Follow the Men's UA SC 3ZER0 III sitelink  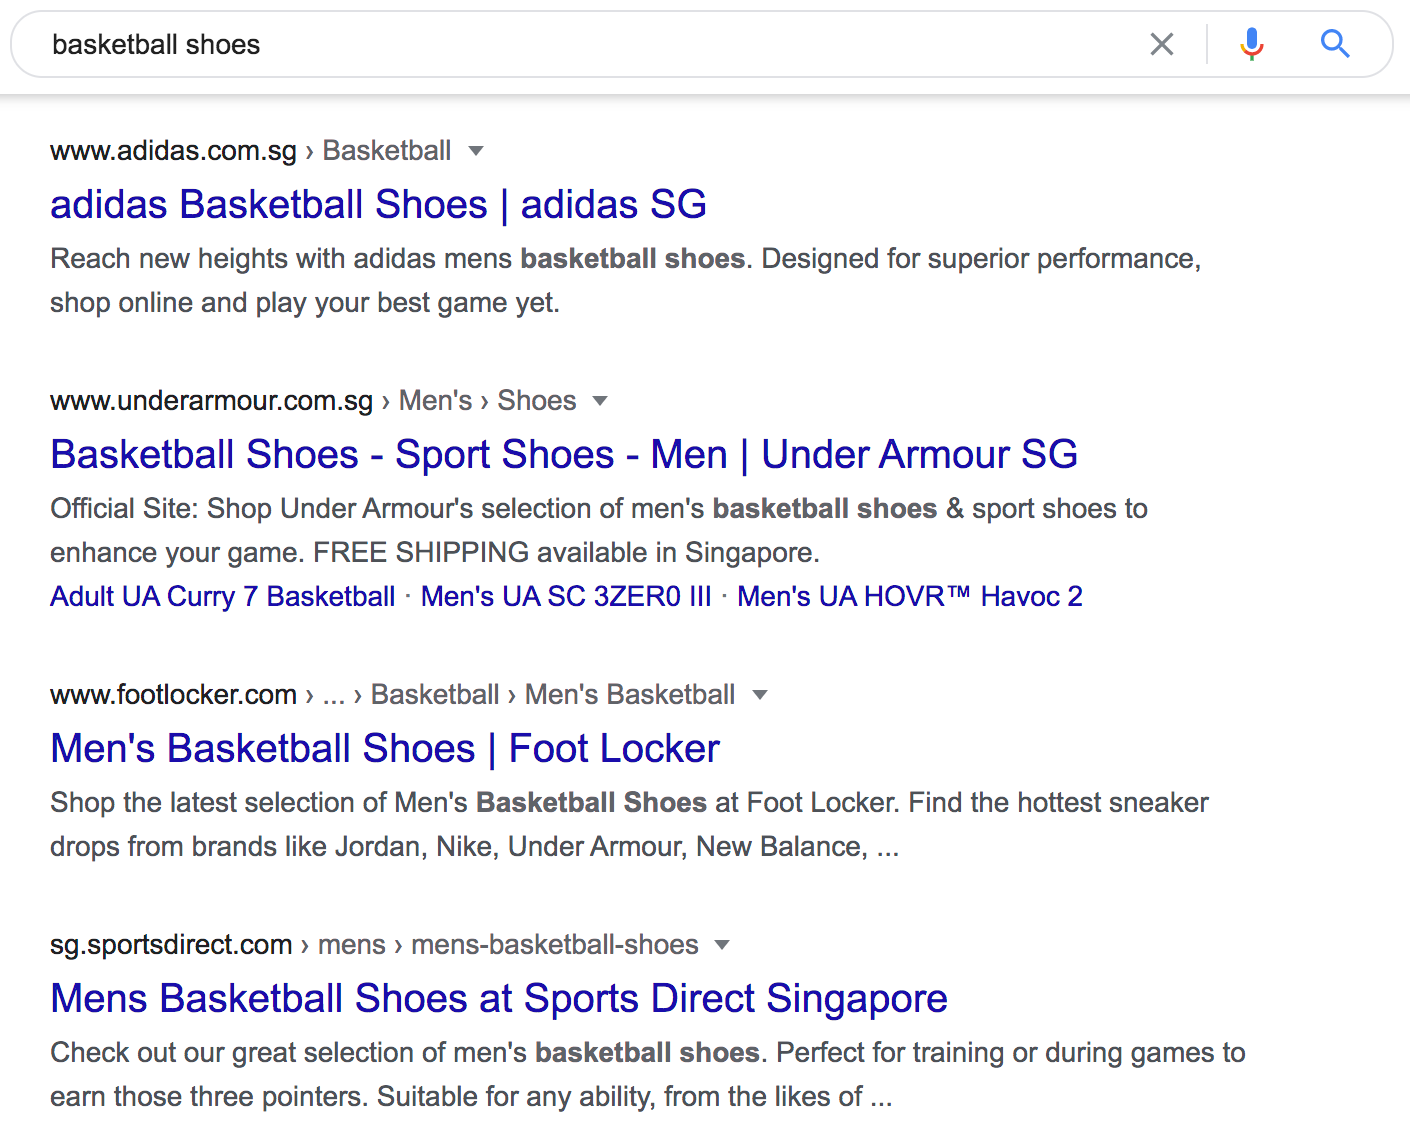point(566,596)
